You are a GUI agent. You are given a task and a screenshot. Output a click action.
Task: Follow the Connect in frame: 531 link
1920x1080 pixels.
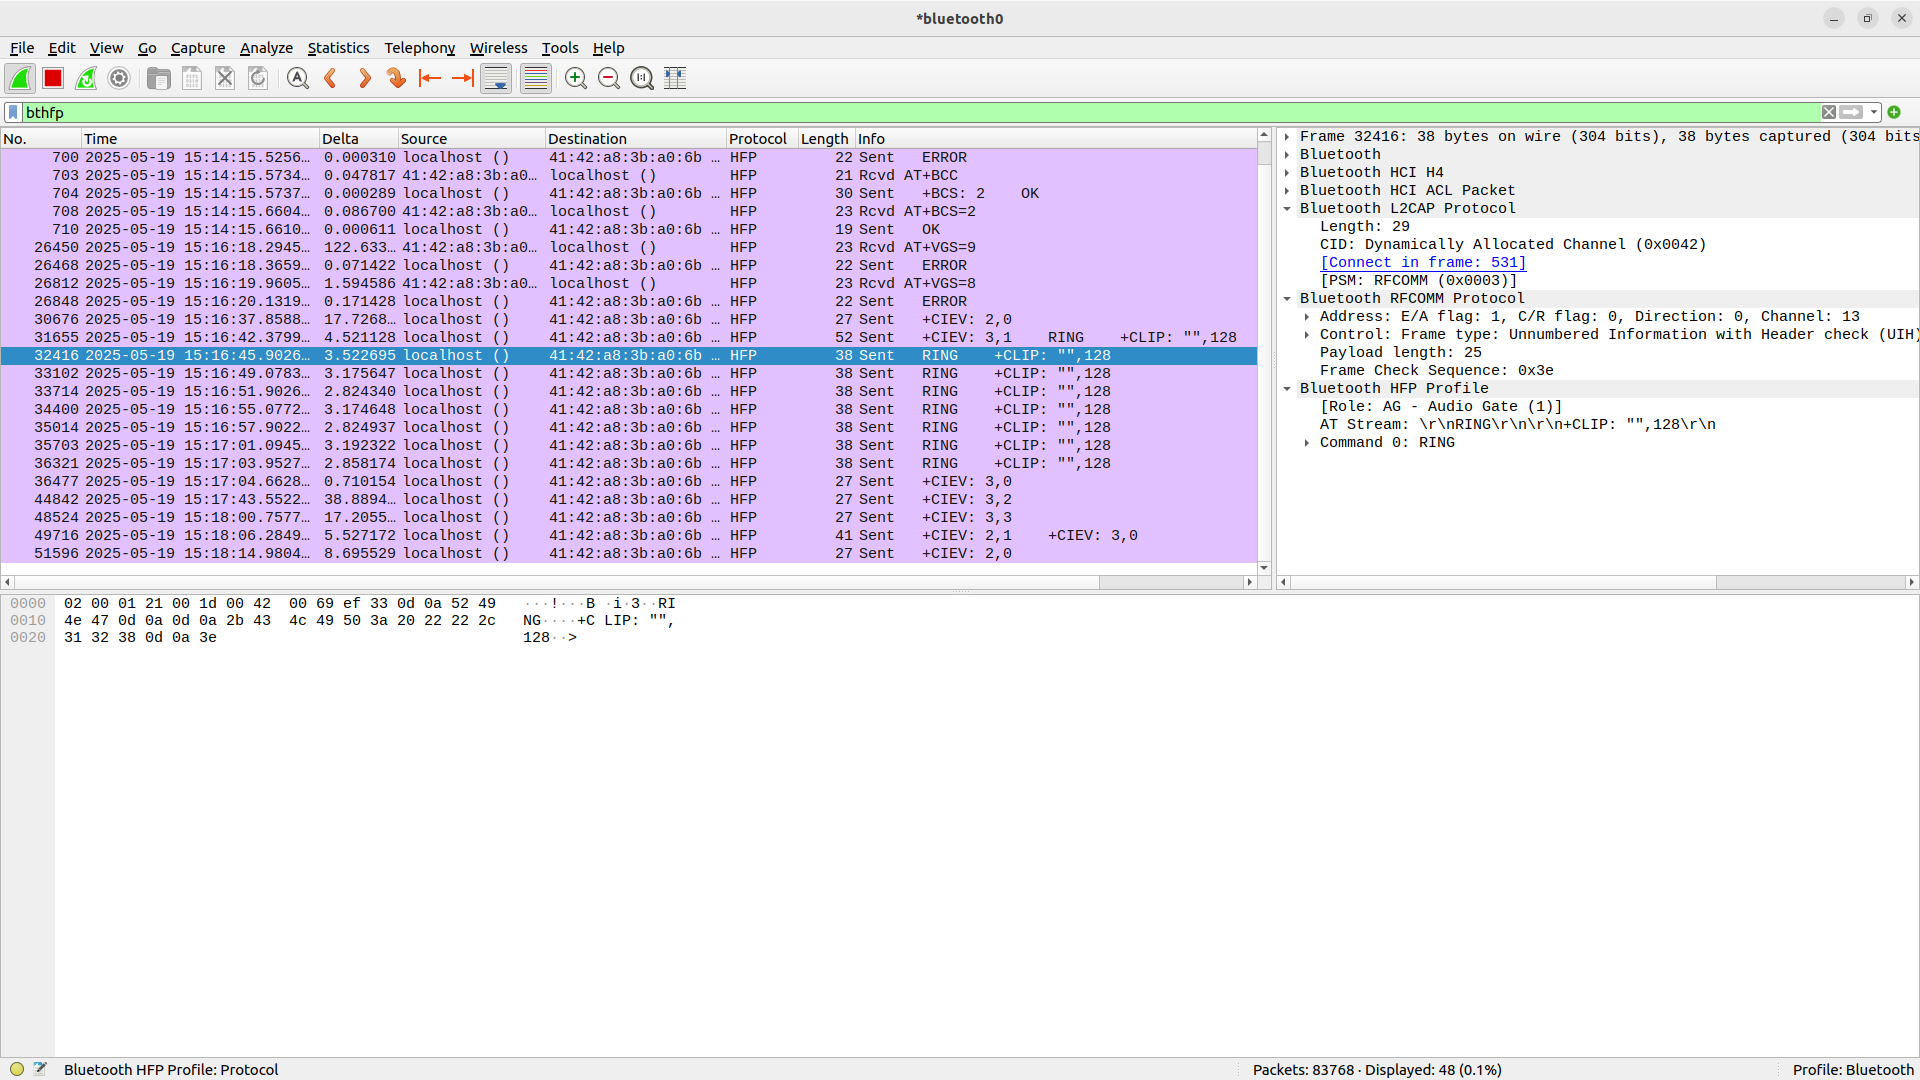(x=1422, y=262)
